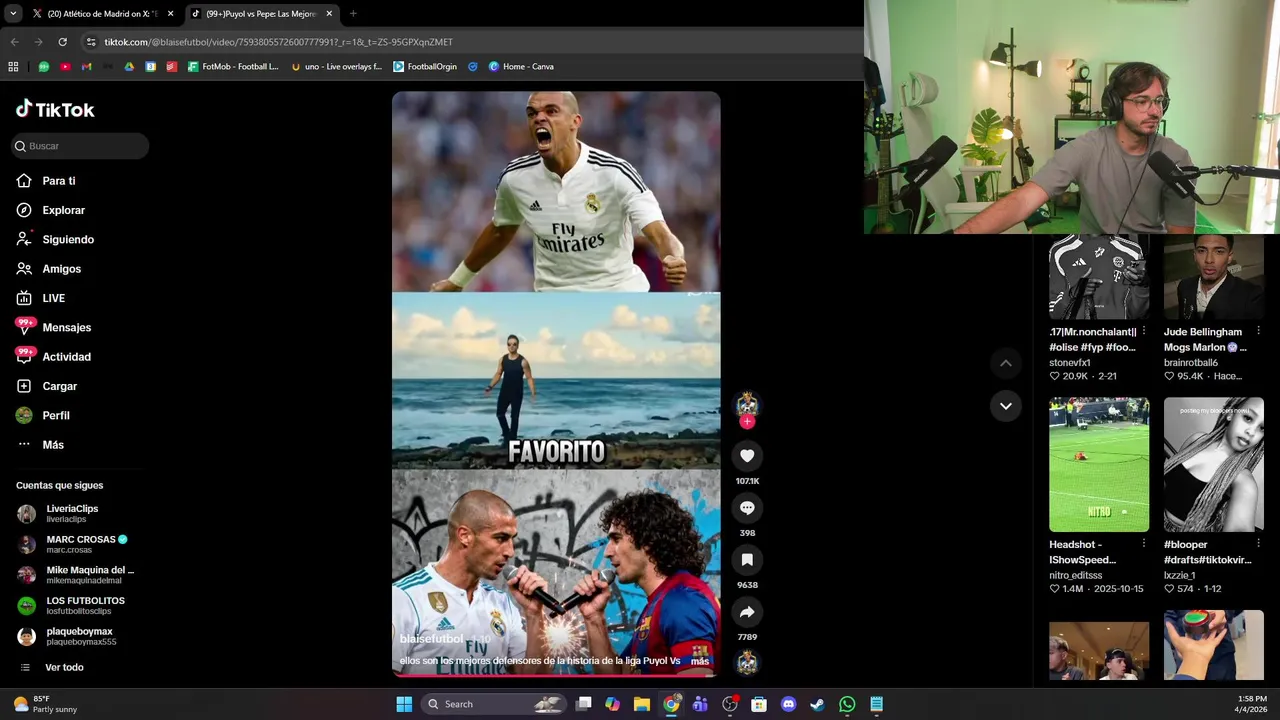Go back in browser history
Screen dimensions: 1280x720
pyautogui.click(x=14, y=42)
